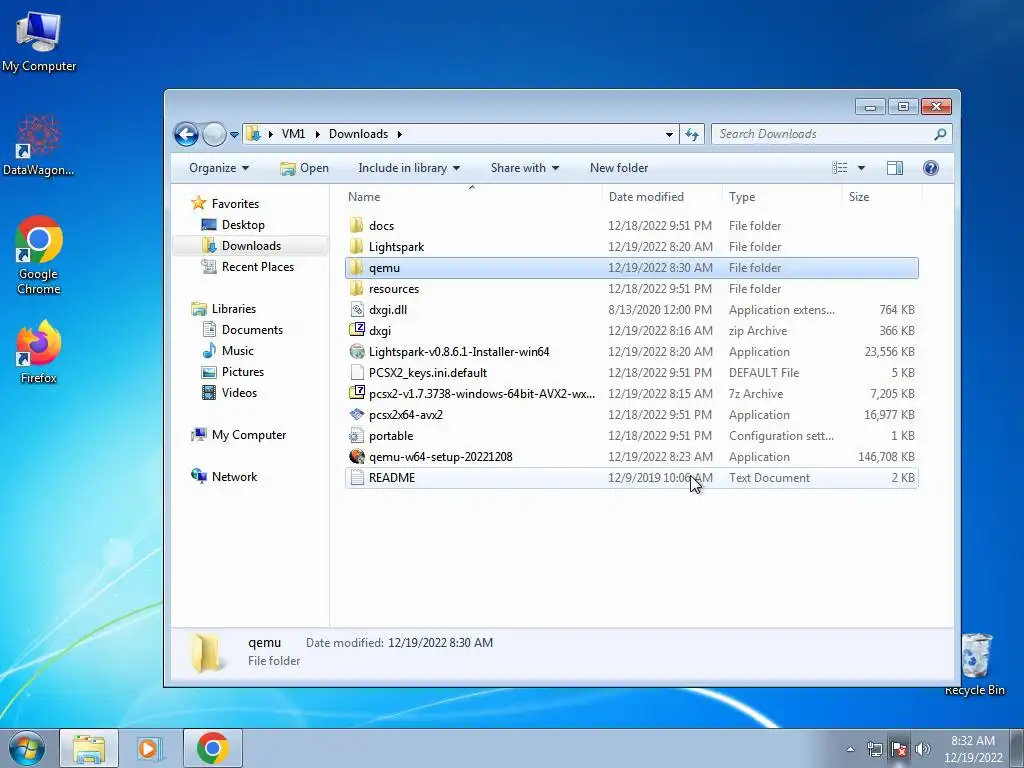Screen dimensions: 1024x768
Task: Select the resources folder icon
Action: pos(357,288)
